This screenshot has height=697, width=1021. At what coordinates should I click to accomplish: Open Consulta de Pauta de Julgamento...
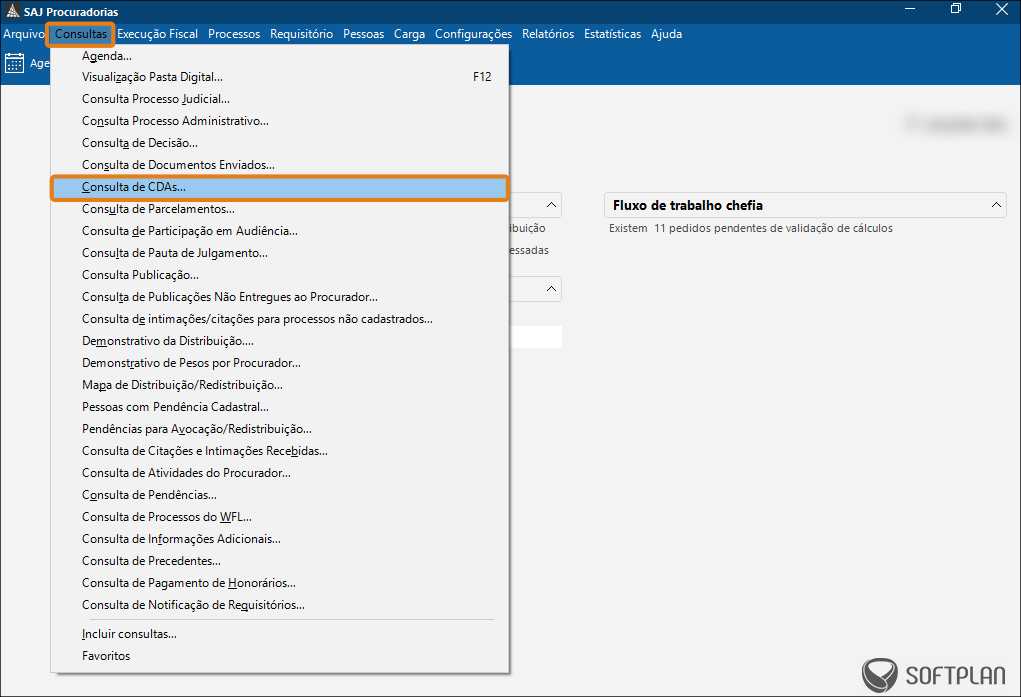tap(280, 253)
